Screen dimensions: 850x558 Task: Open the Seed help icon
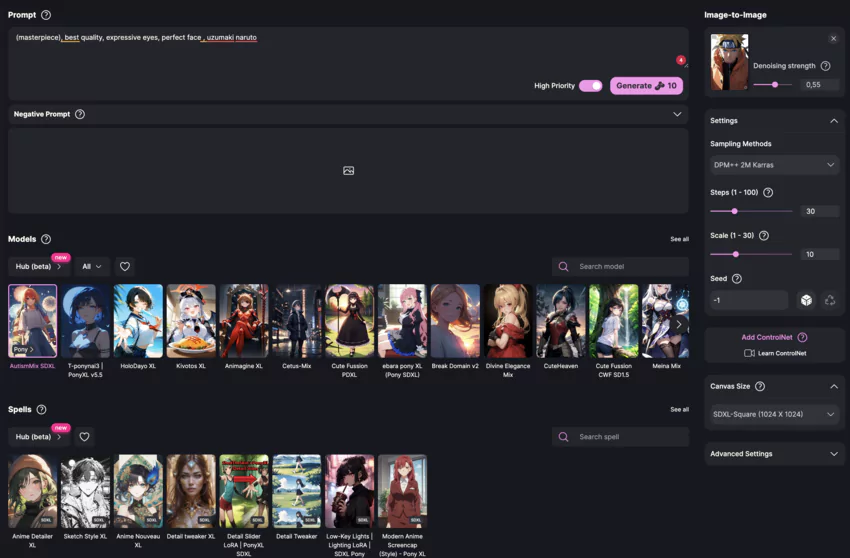tap(737, 279)
